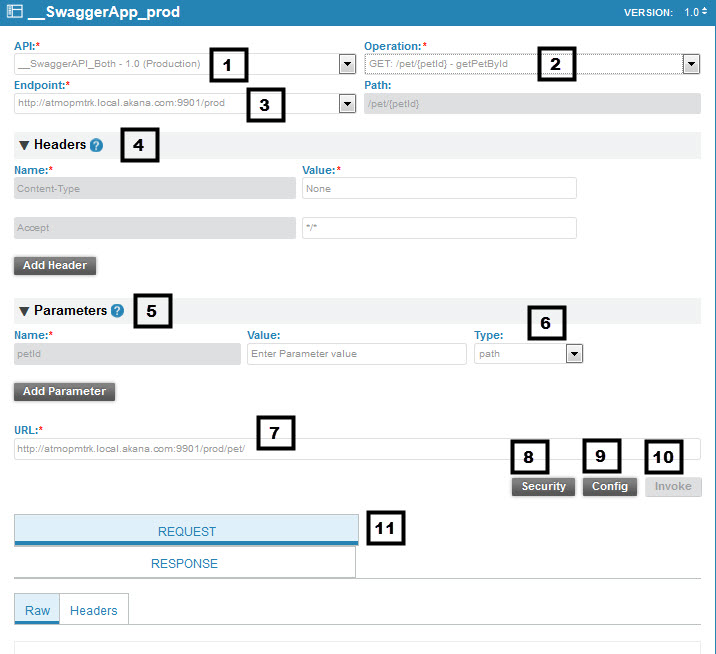This screenshot has height=654, width=716.
Task: Collapse the Parameters section triangle
Action: click(24, 311)
